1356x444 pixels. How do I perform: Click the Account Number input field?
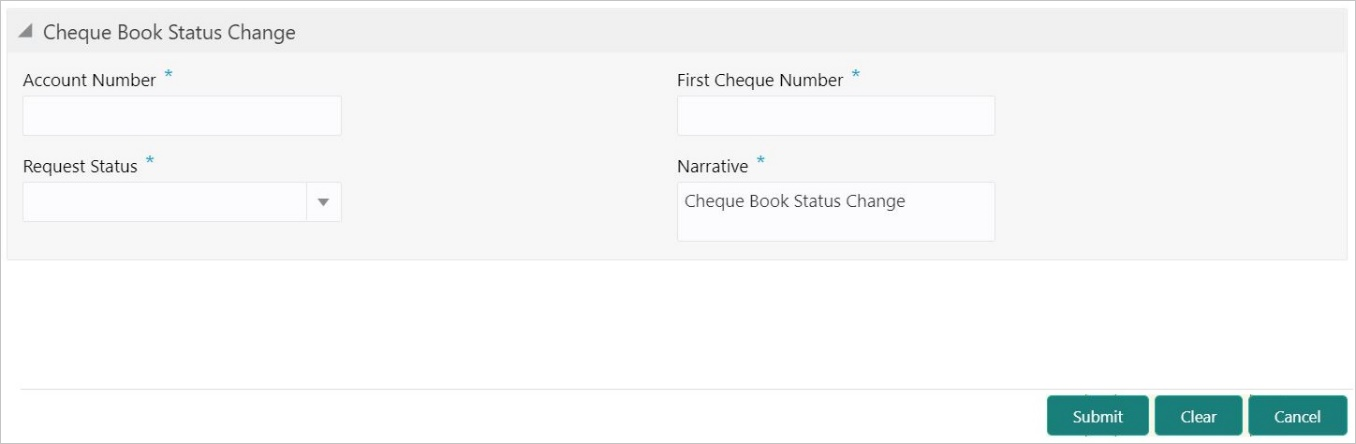pos(182,116)
